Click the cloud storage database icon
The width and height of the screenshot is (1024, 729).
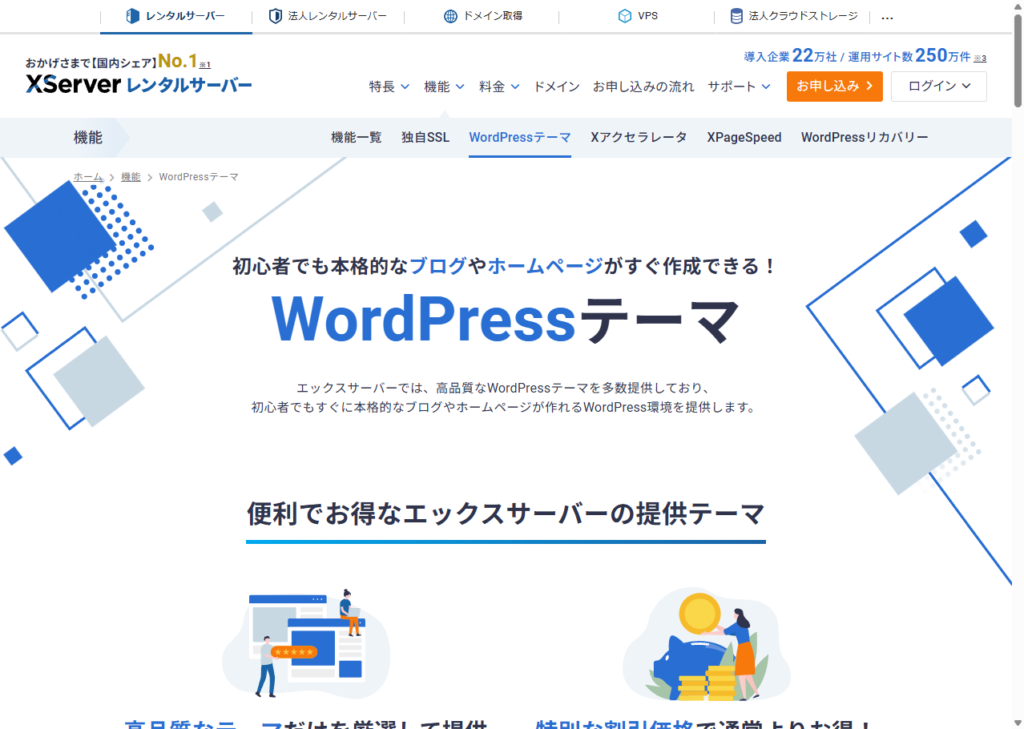coord(736,16)
